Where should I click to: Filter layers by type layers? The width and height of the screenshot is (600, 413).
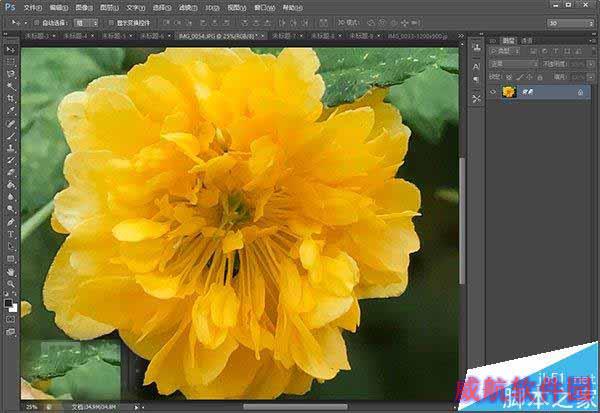[x=556, y=51]
